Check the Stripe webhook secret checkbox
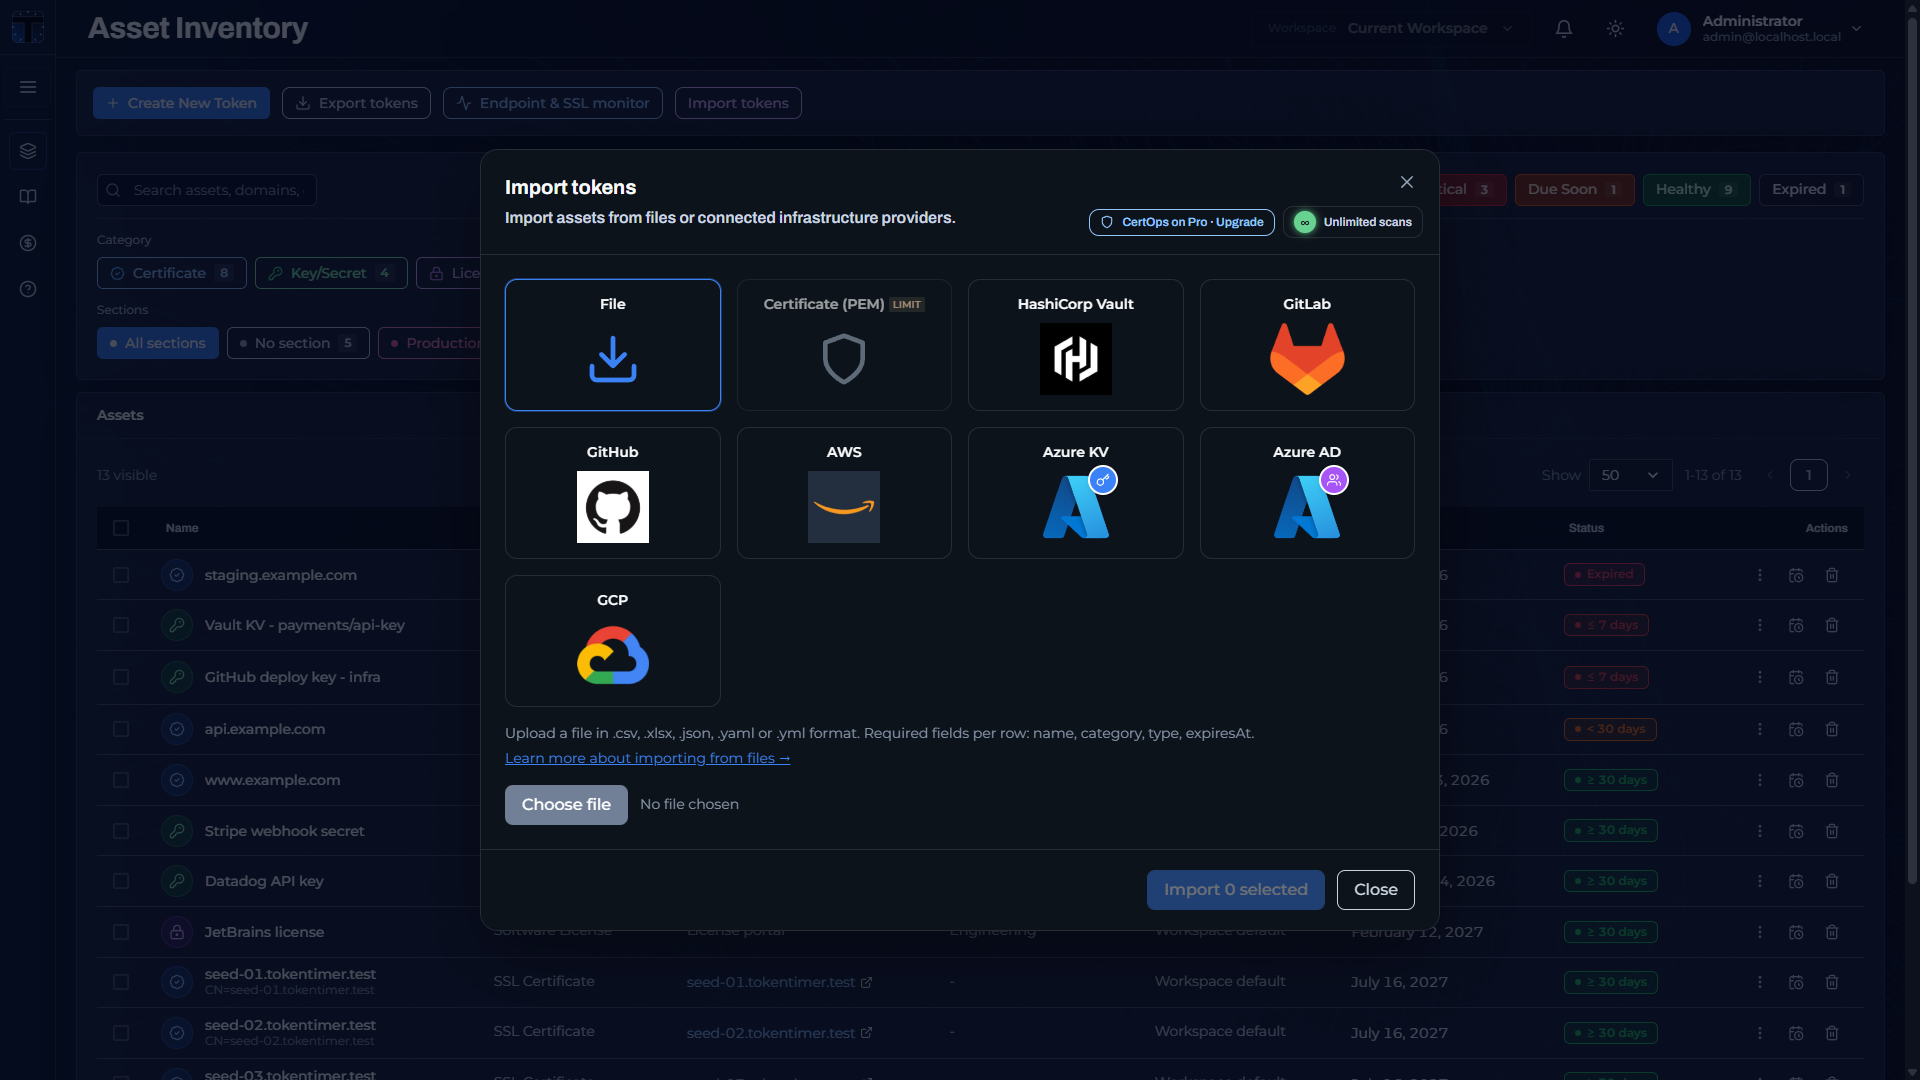 tap(121, 831)
